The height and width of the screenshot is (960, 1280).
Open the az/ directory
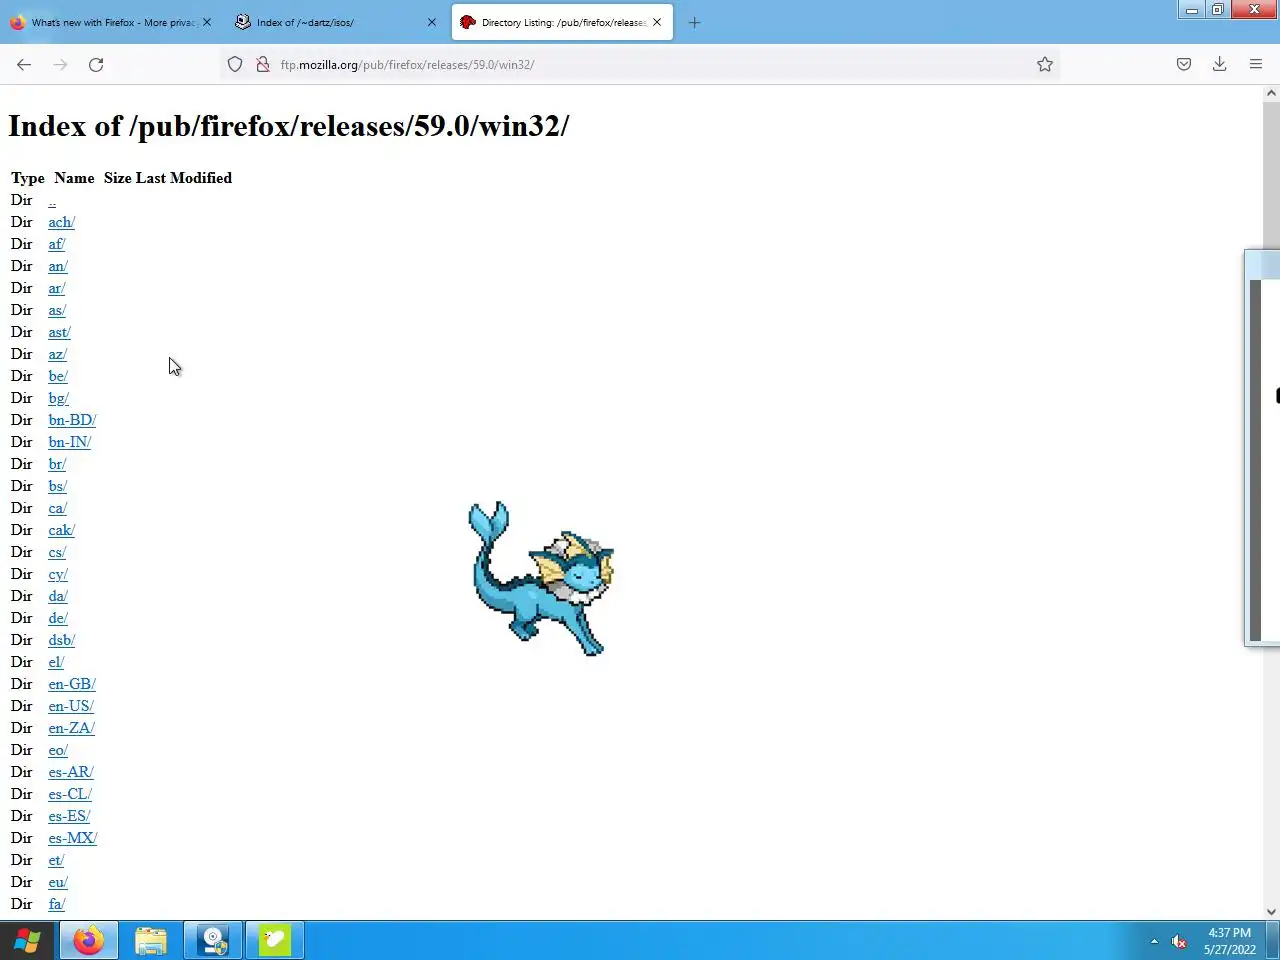point(57,354)
